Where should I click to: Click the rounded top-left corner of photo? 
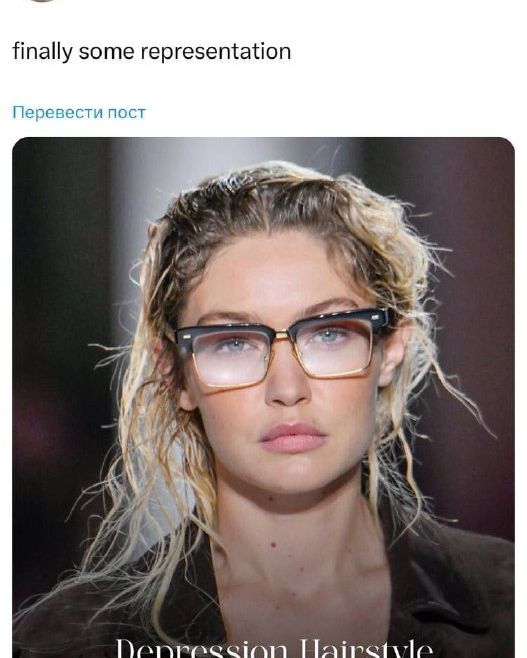click(x=19, y=144)
